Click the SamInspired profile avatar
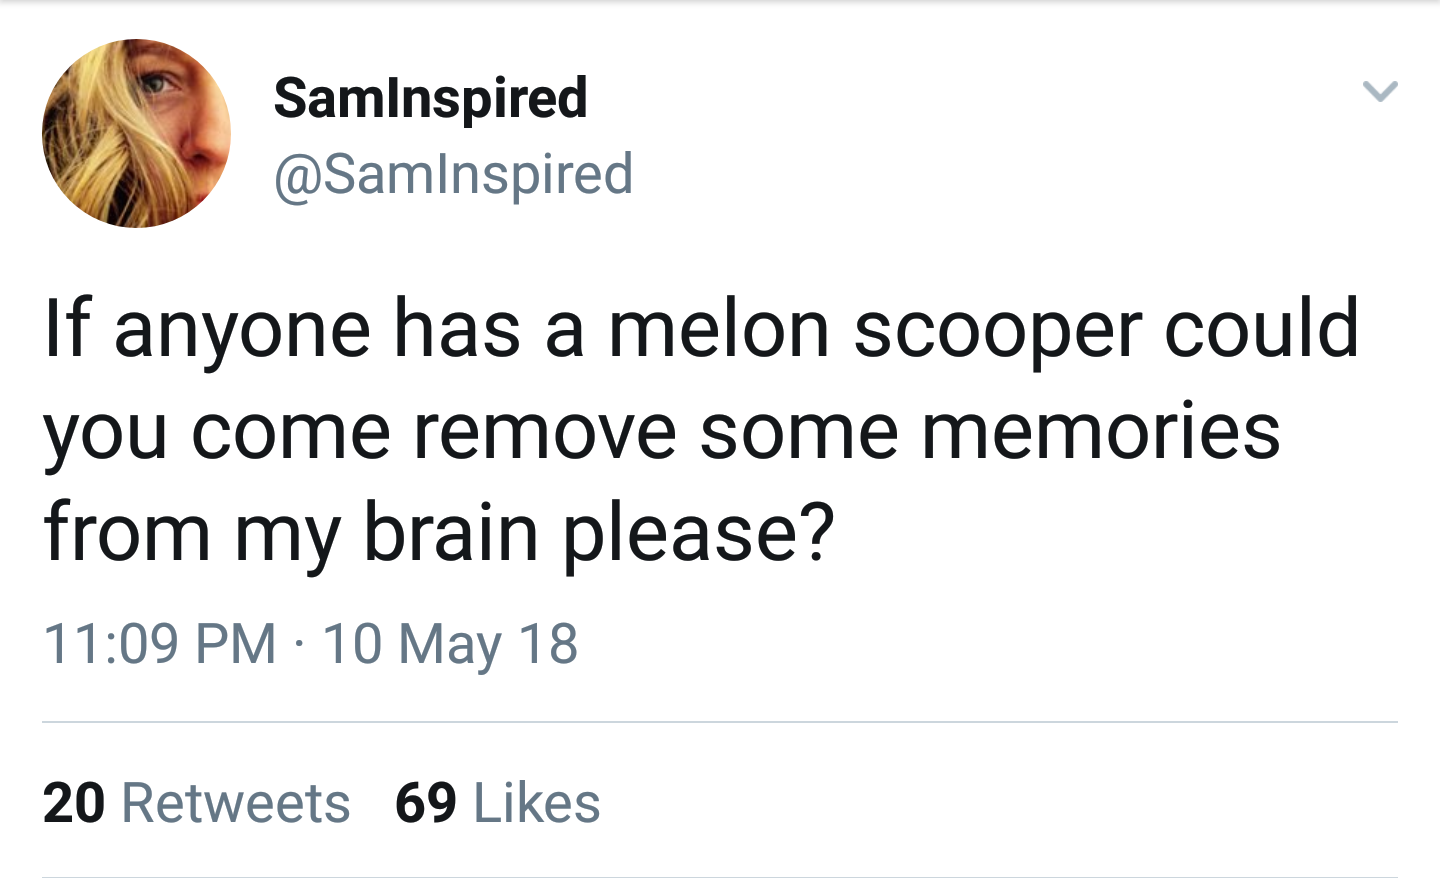The image size is (1440, 878). (136, 133)
